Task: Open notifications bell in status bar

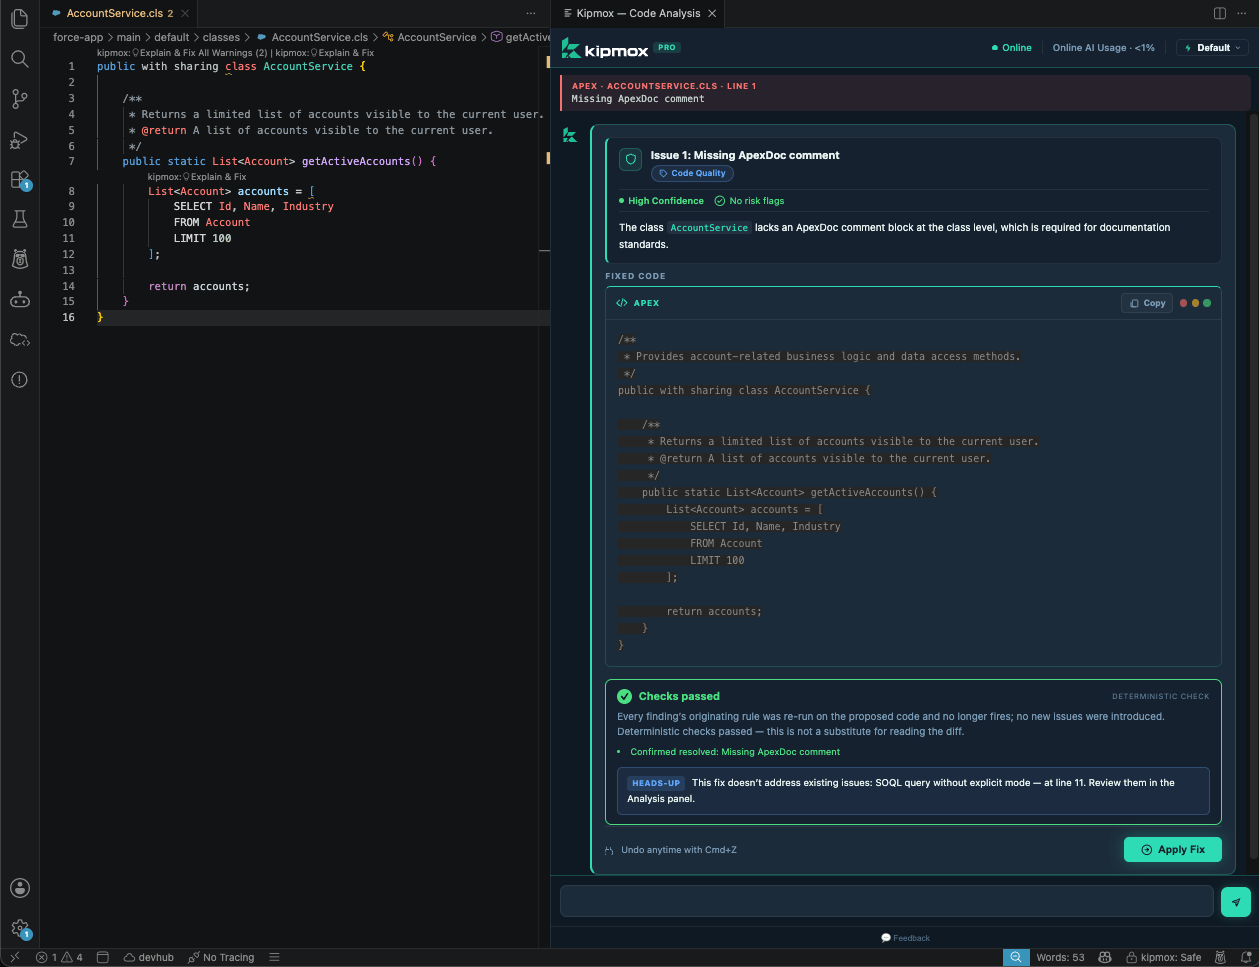Action: 1245,957
